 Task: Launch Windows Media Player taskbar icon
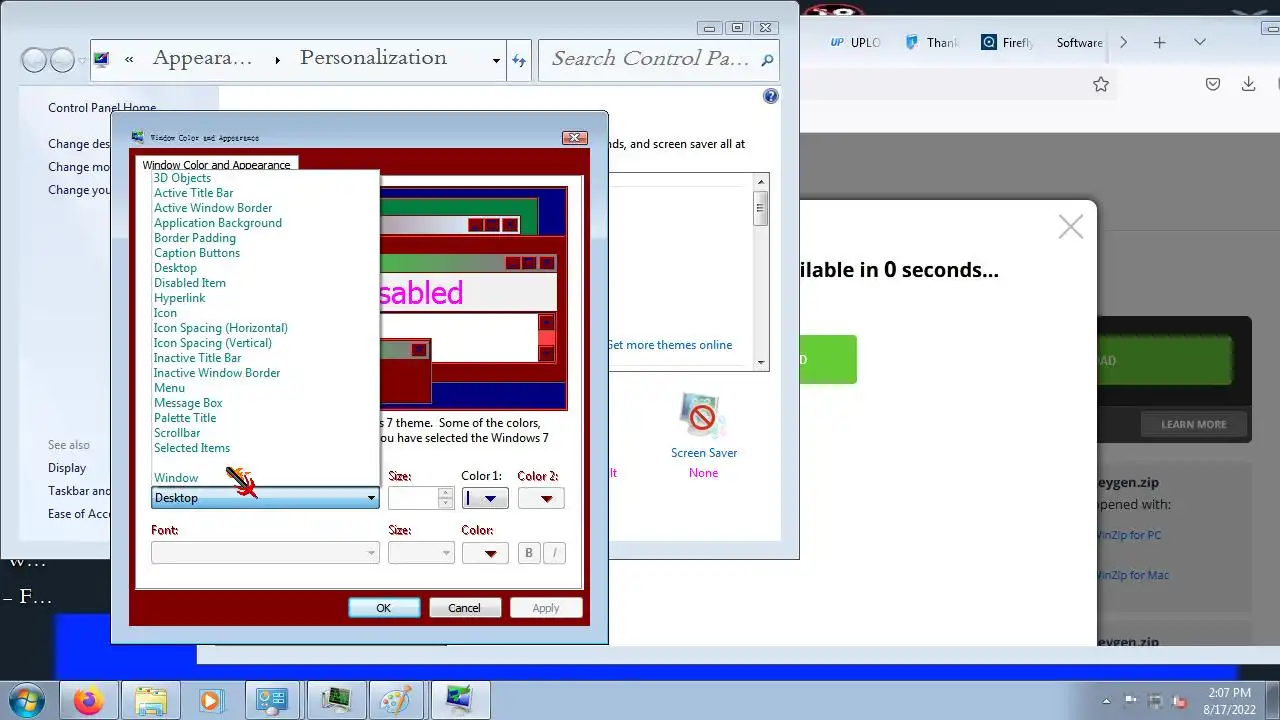[x=211, y=700]
